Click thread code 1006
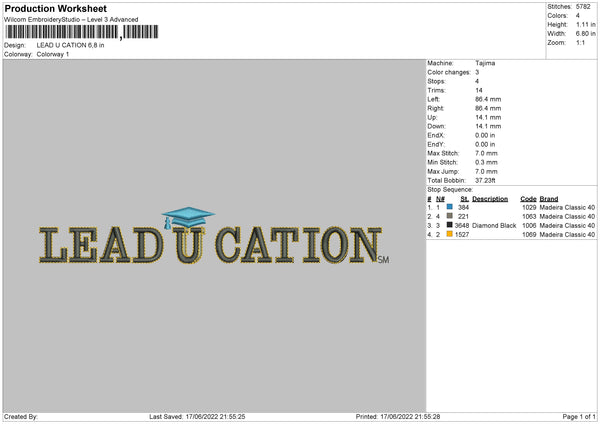The width and height of the screenshot is (600, 424). pyautogui.click(x=529, y=226)
